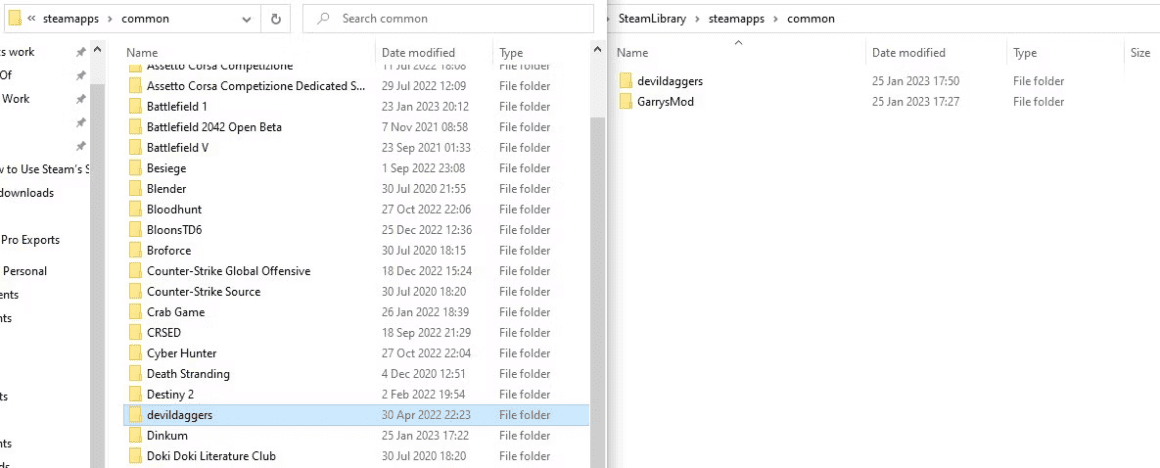Screen dimensions: 1160x468
Task: Click the date 25 Jan 2023 17:27
Action: (x=916, y=101)
